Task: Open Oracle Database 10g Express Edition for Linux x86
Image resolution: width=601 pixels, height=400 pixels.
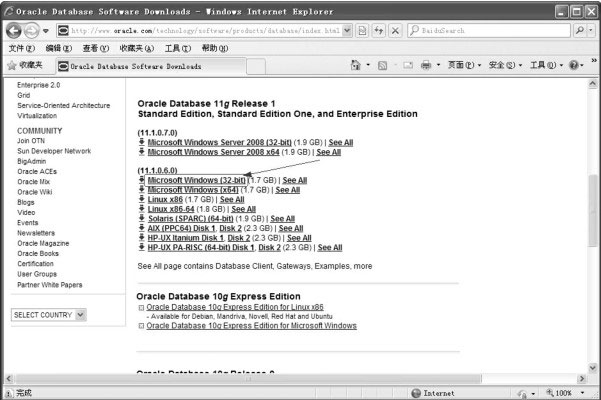Action: [x=235, y=307]
